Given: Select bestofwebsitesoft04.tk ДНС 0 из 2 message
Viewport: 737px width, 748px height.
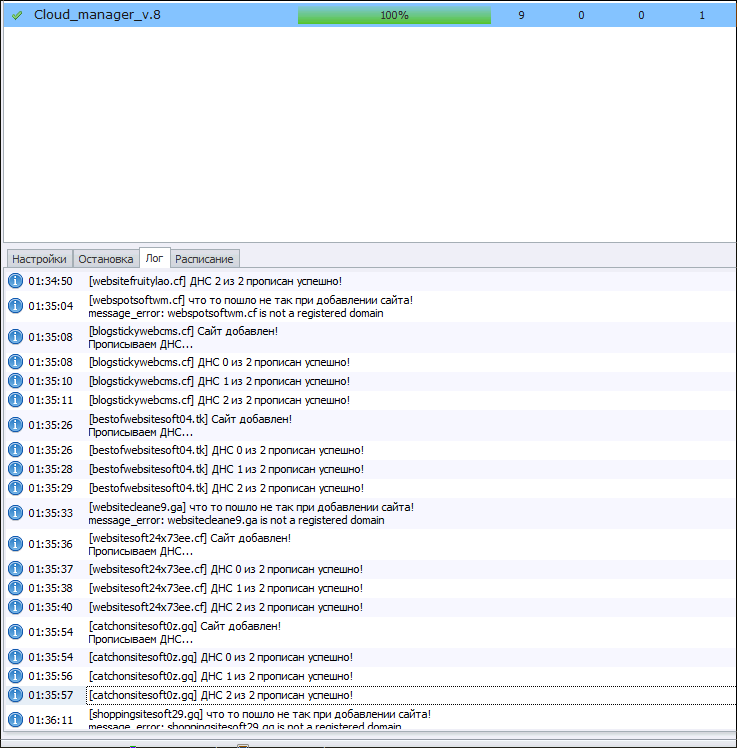Looking at the screenshot, I should point(226,450).
